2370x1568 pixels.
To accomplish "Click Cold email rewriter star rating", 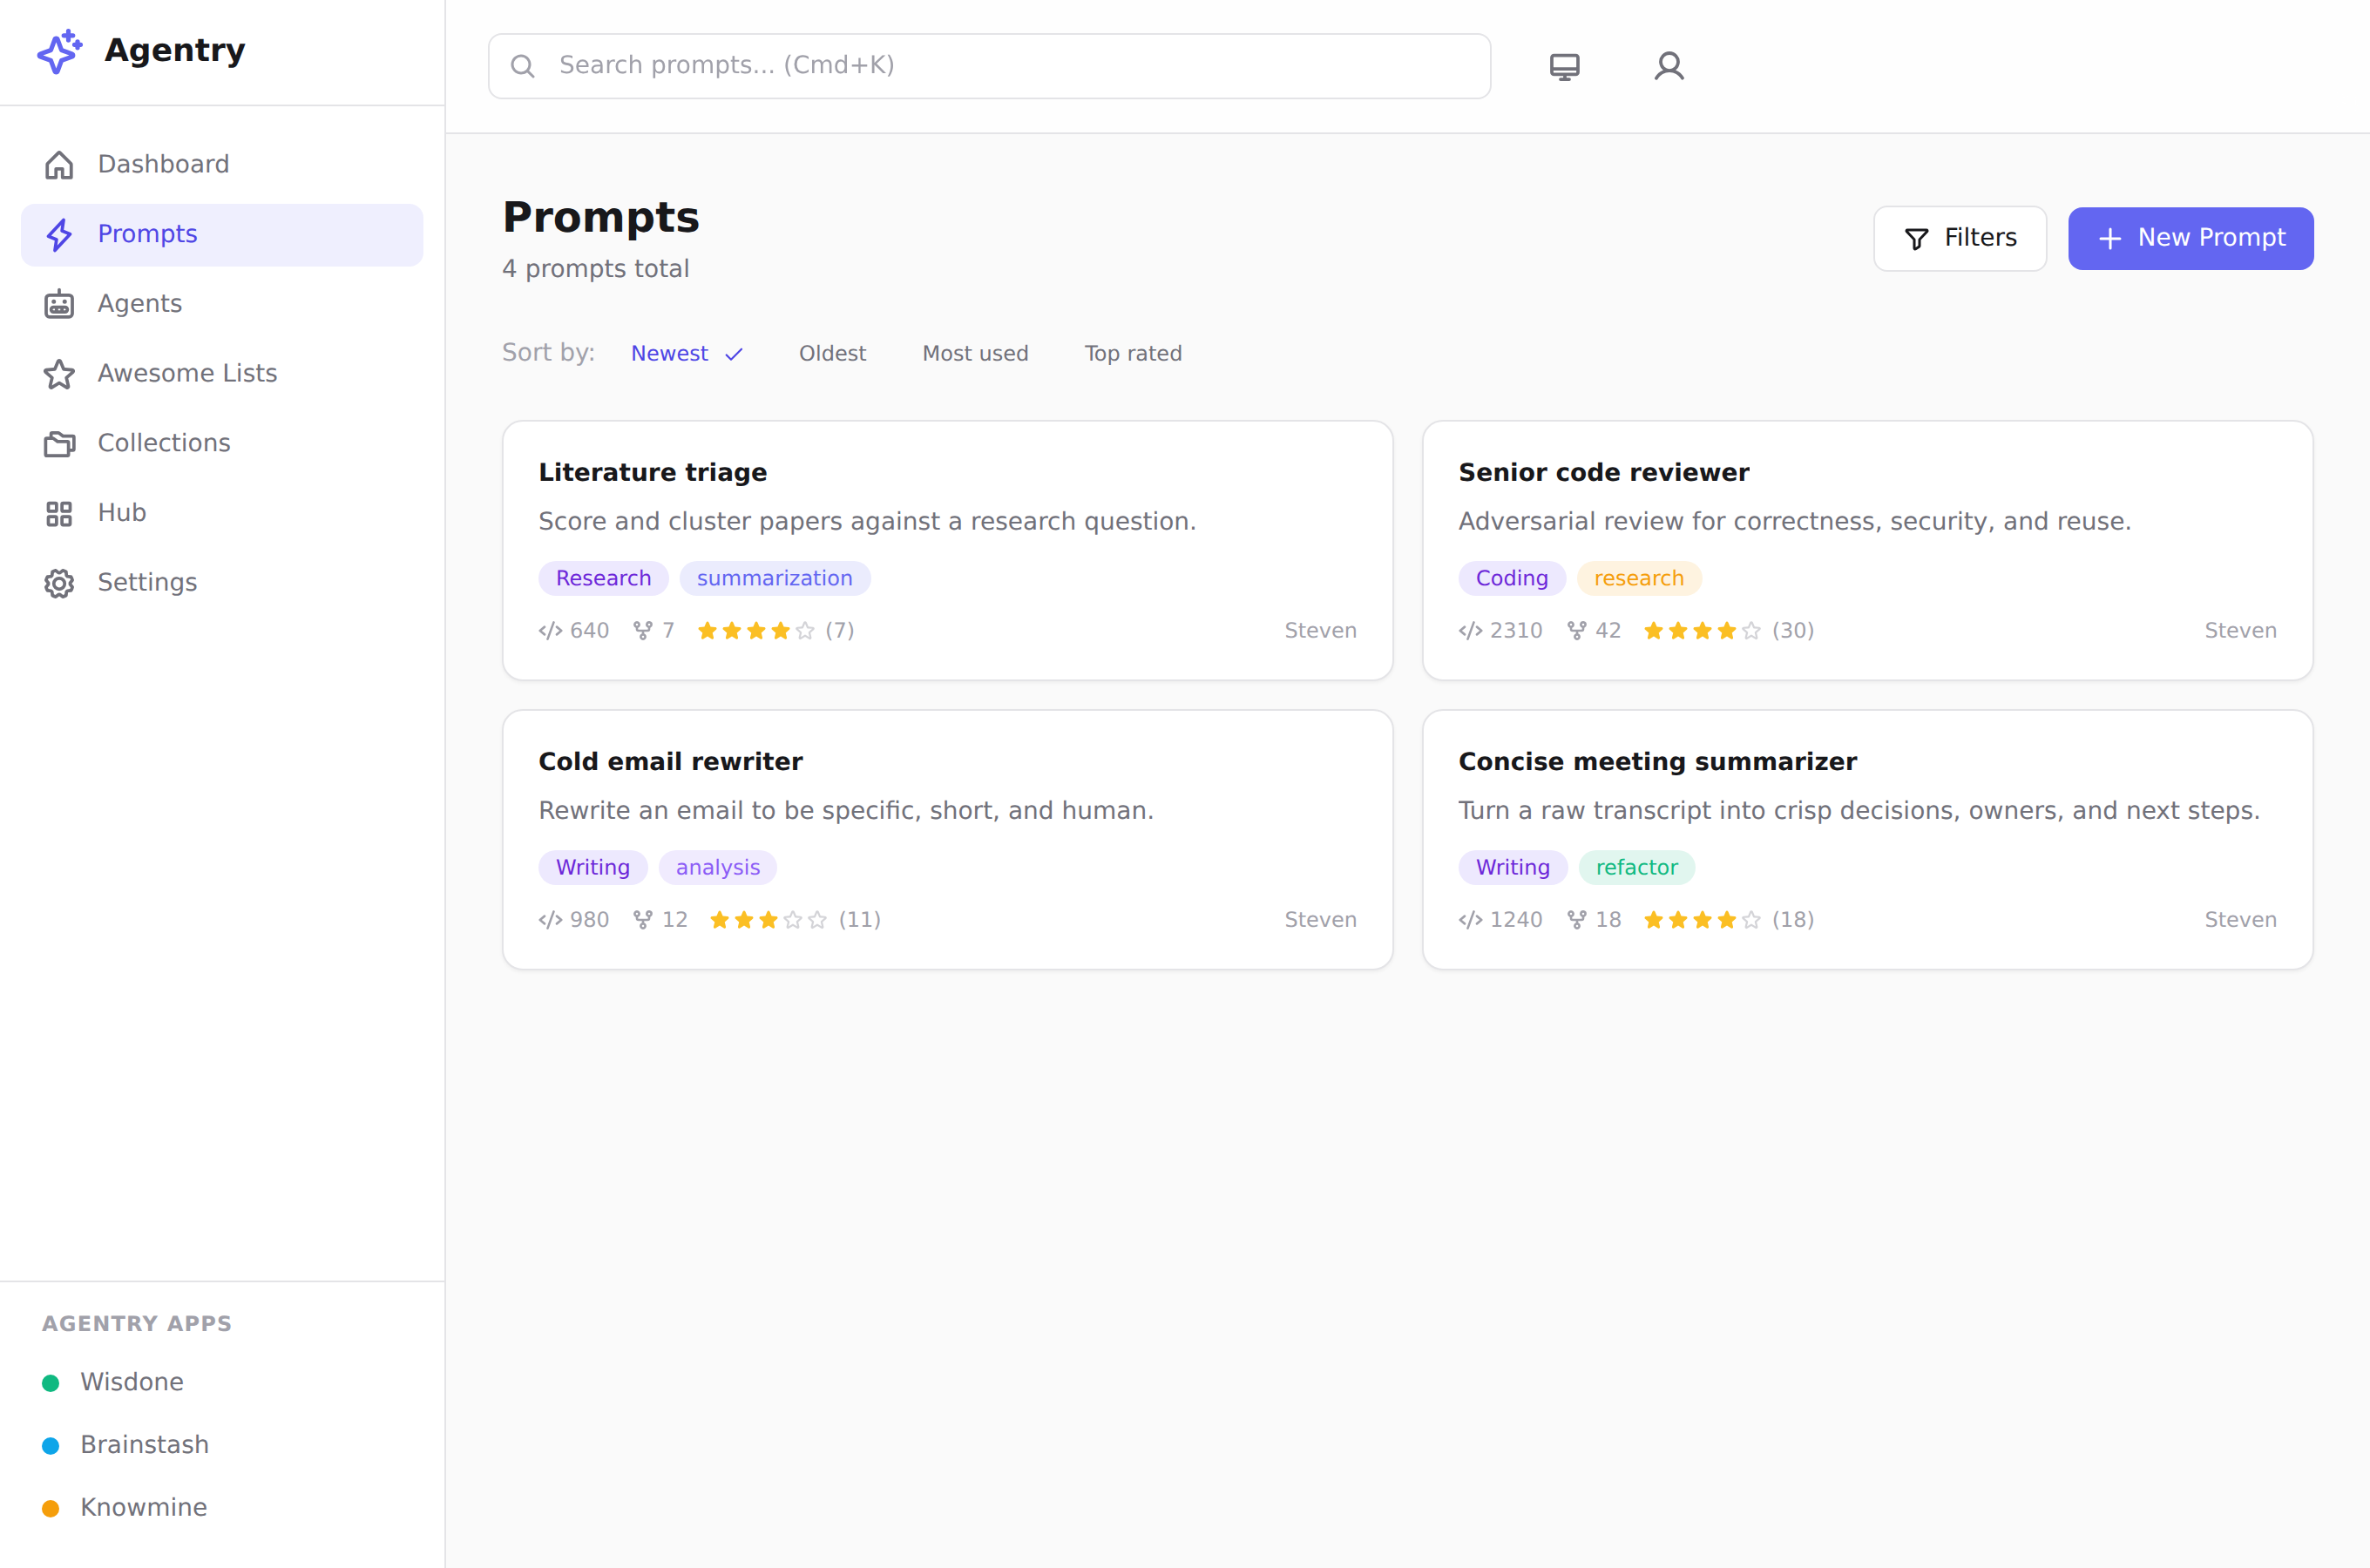I will tap(768, 919).
